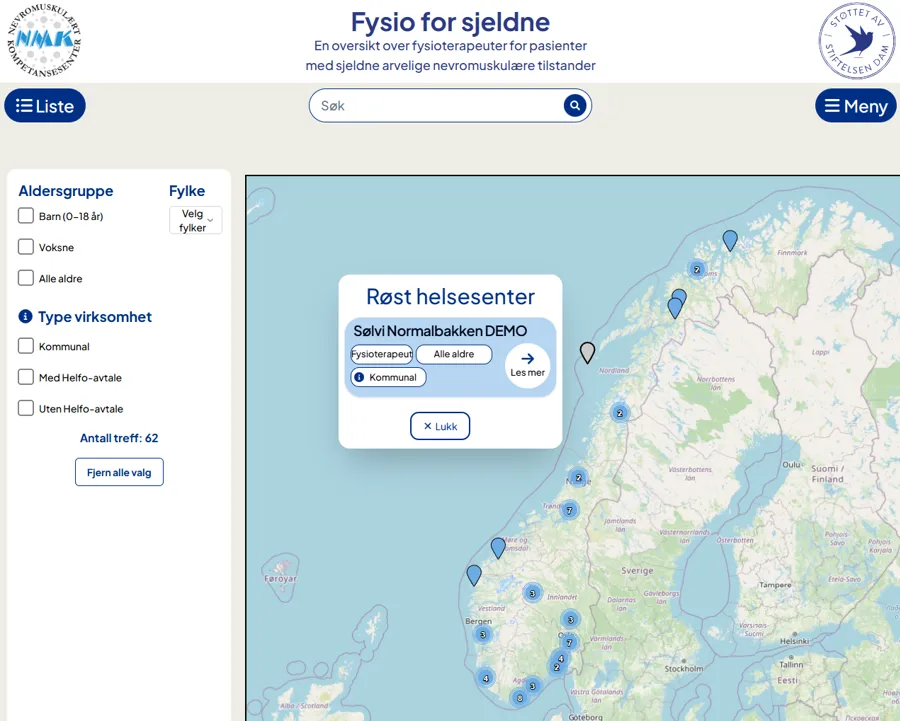Switch to Liste view
The width and height of the screenshot is (900, 721).
45,106
